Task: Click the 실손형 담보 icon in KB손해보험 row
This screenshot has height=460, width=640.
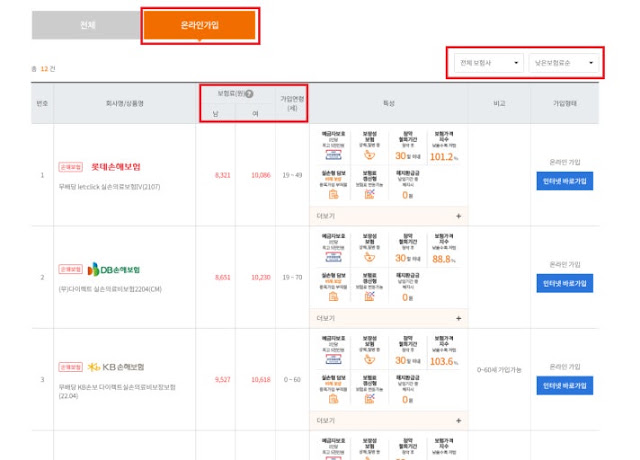Action: point(333,399)
